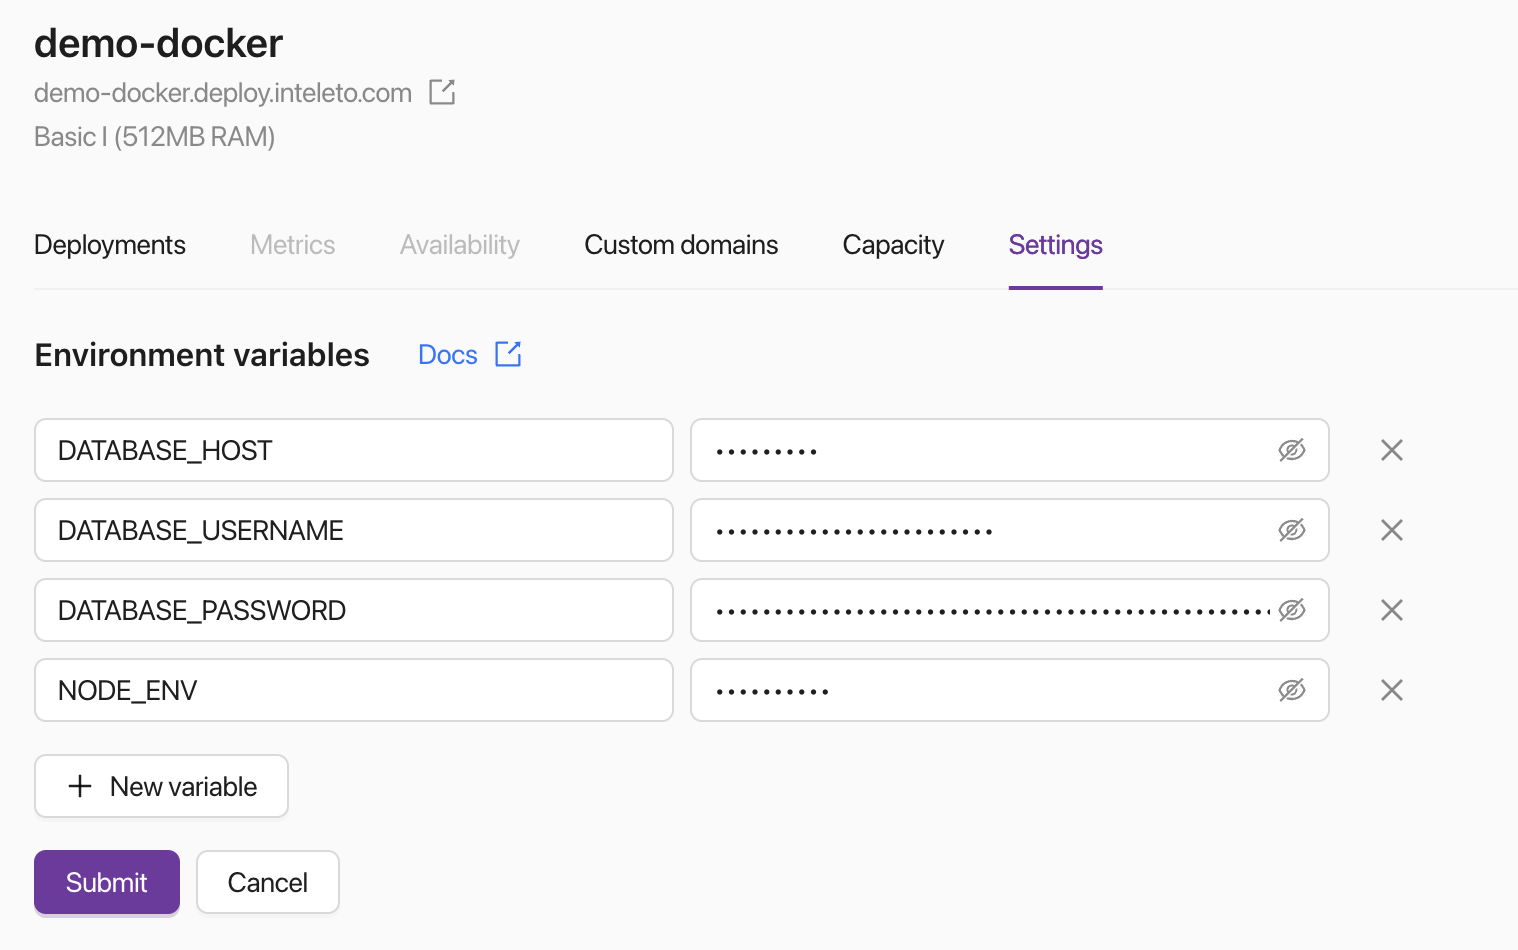The image size is (1518, 950).
Task: Reveal the DATABASE_HOST value with the eye icon
Action: coord(1292,450)
